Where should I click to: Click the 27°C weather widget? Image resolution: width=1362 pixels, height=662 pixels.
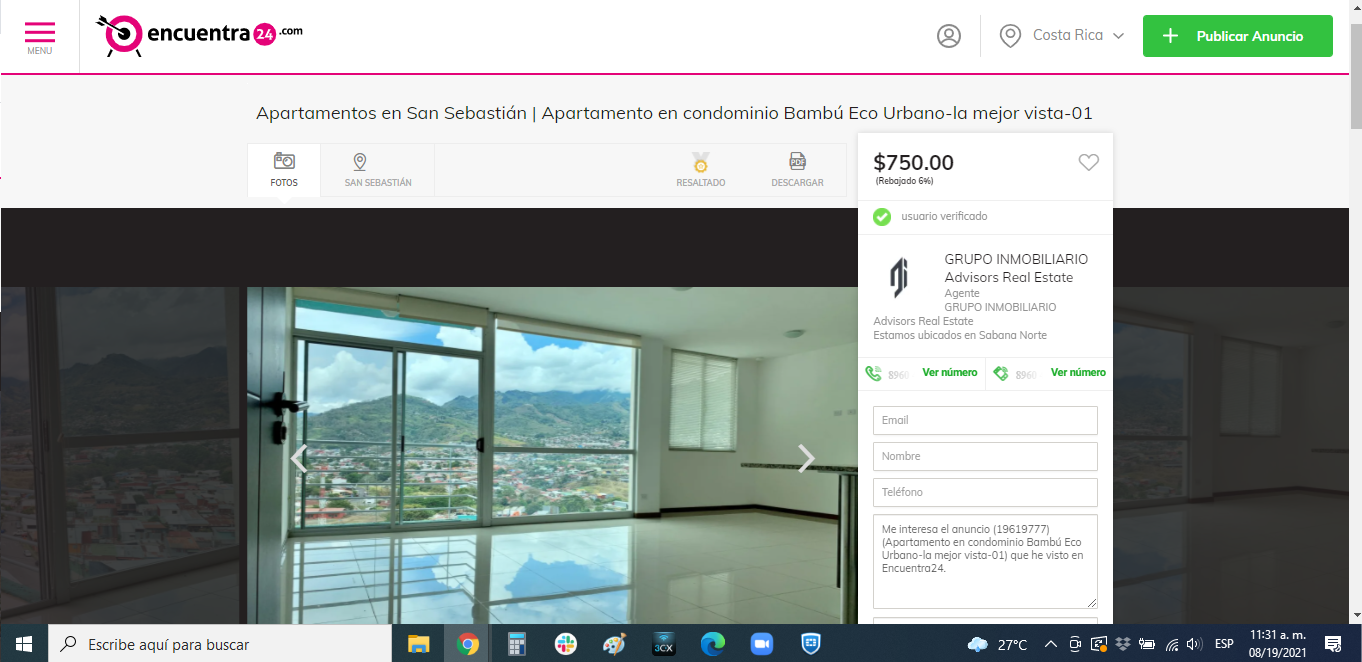pos(997,644)
